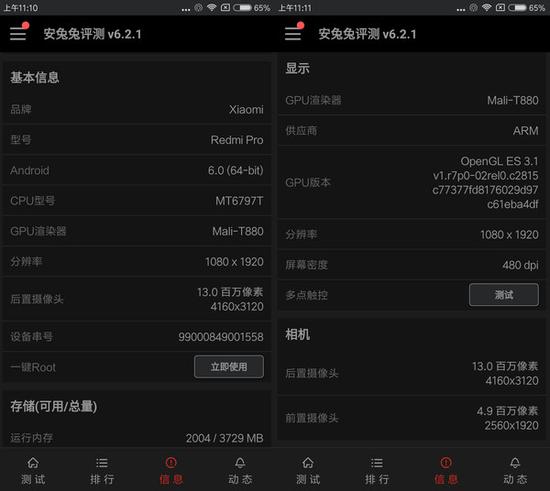Select the 设备串号 serial number row

(x=137, y=337)
